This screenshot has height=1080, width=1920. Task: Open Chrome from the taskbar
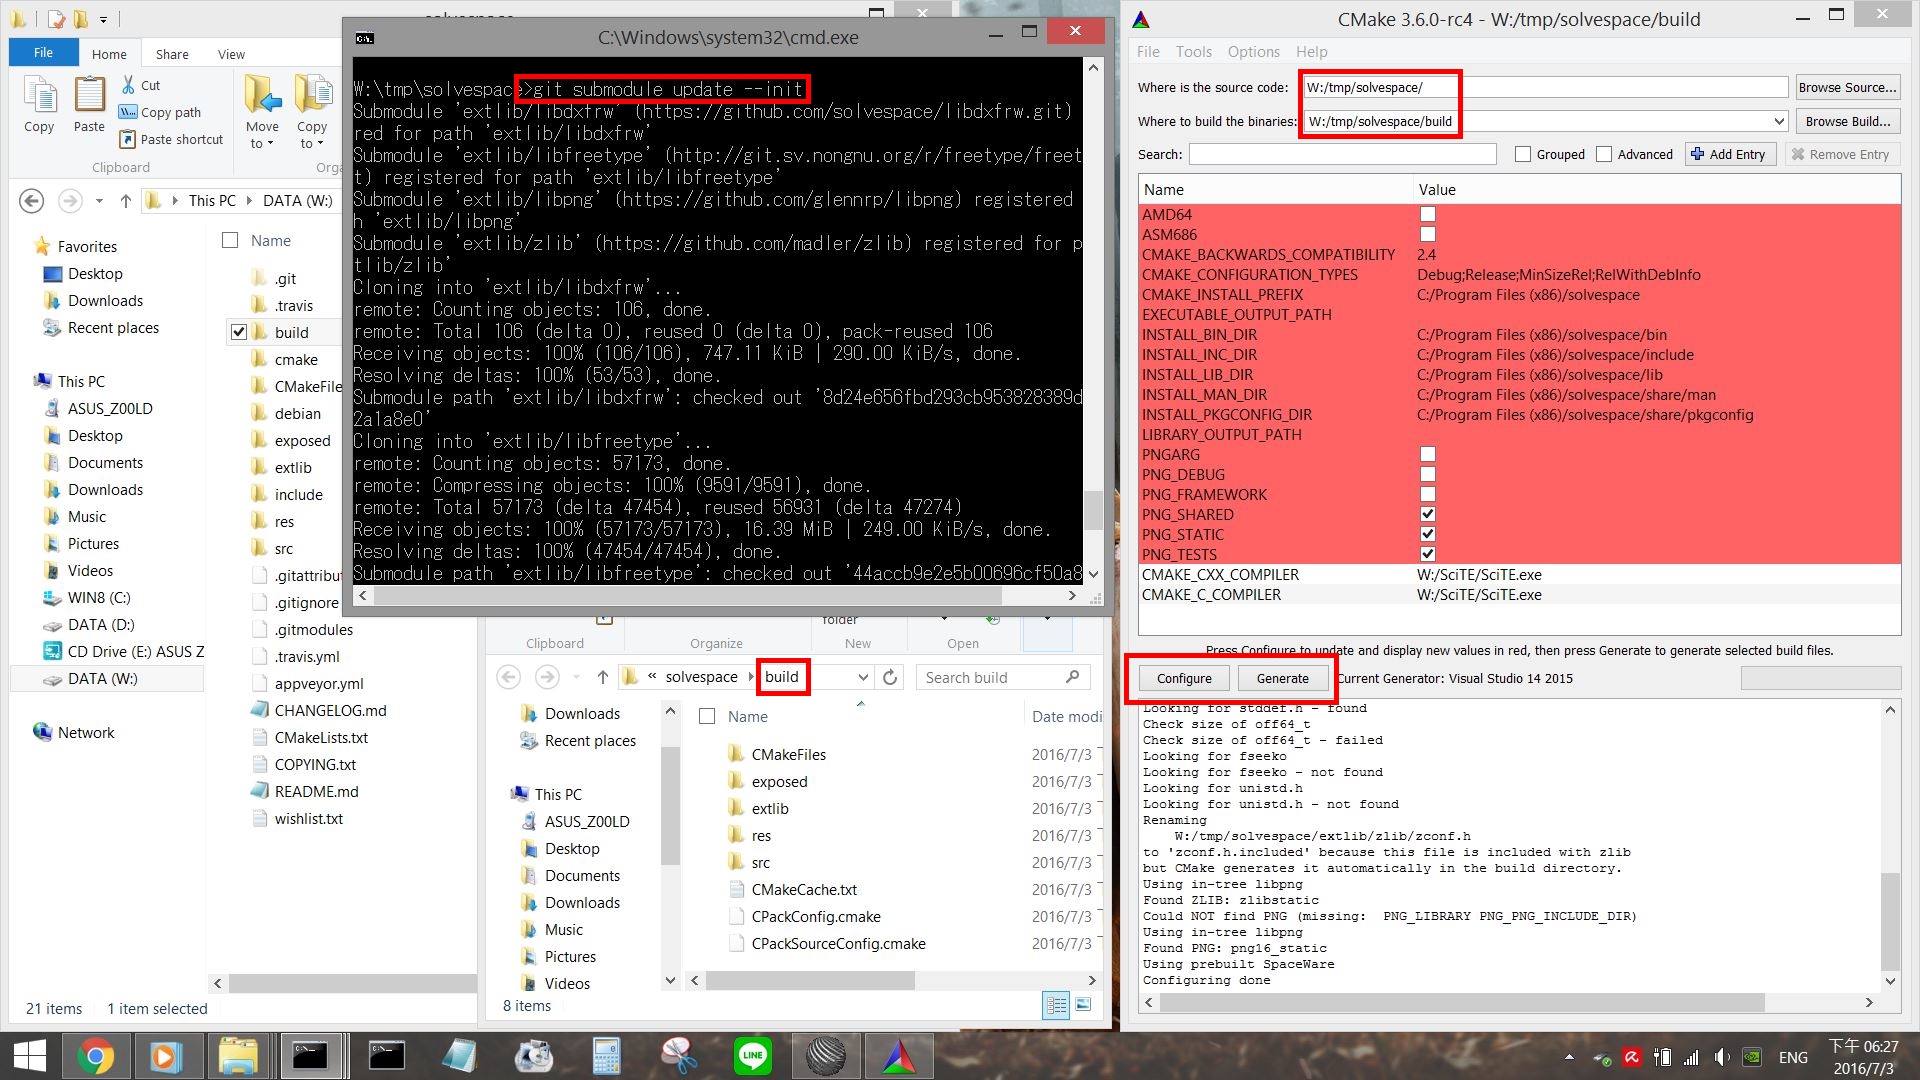click(x=95, y=1056)
